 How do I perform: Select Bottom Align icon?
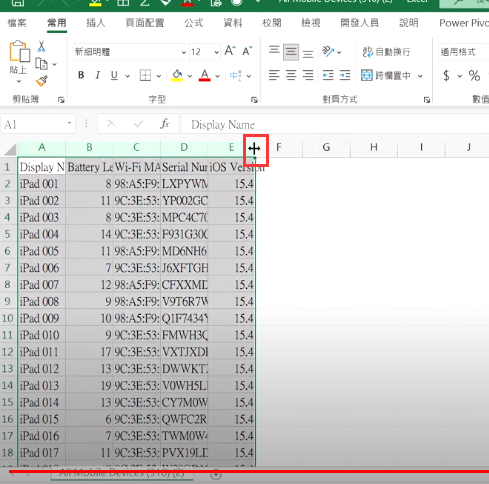[x=308, y=53]
